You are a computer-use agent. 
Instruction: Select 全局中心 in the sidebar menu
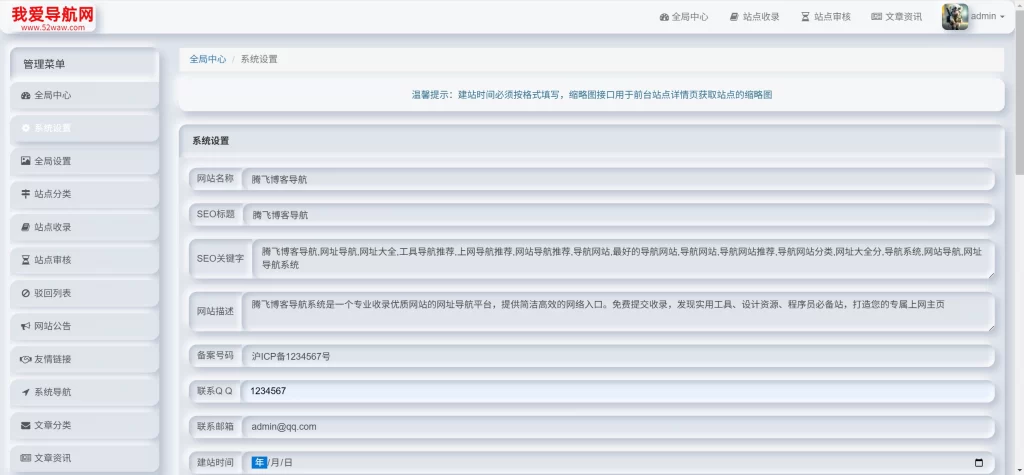pyautogui.click(x=84, y=95)
